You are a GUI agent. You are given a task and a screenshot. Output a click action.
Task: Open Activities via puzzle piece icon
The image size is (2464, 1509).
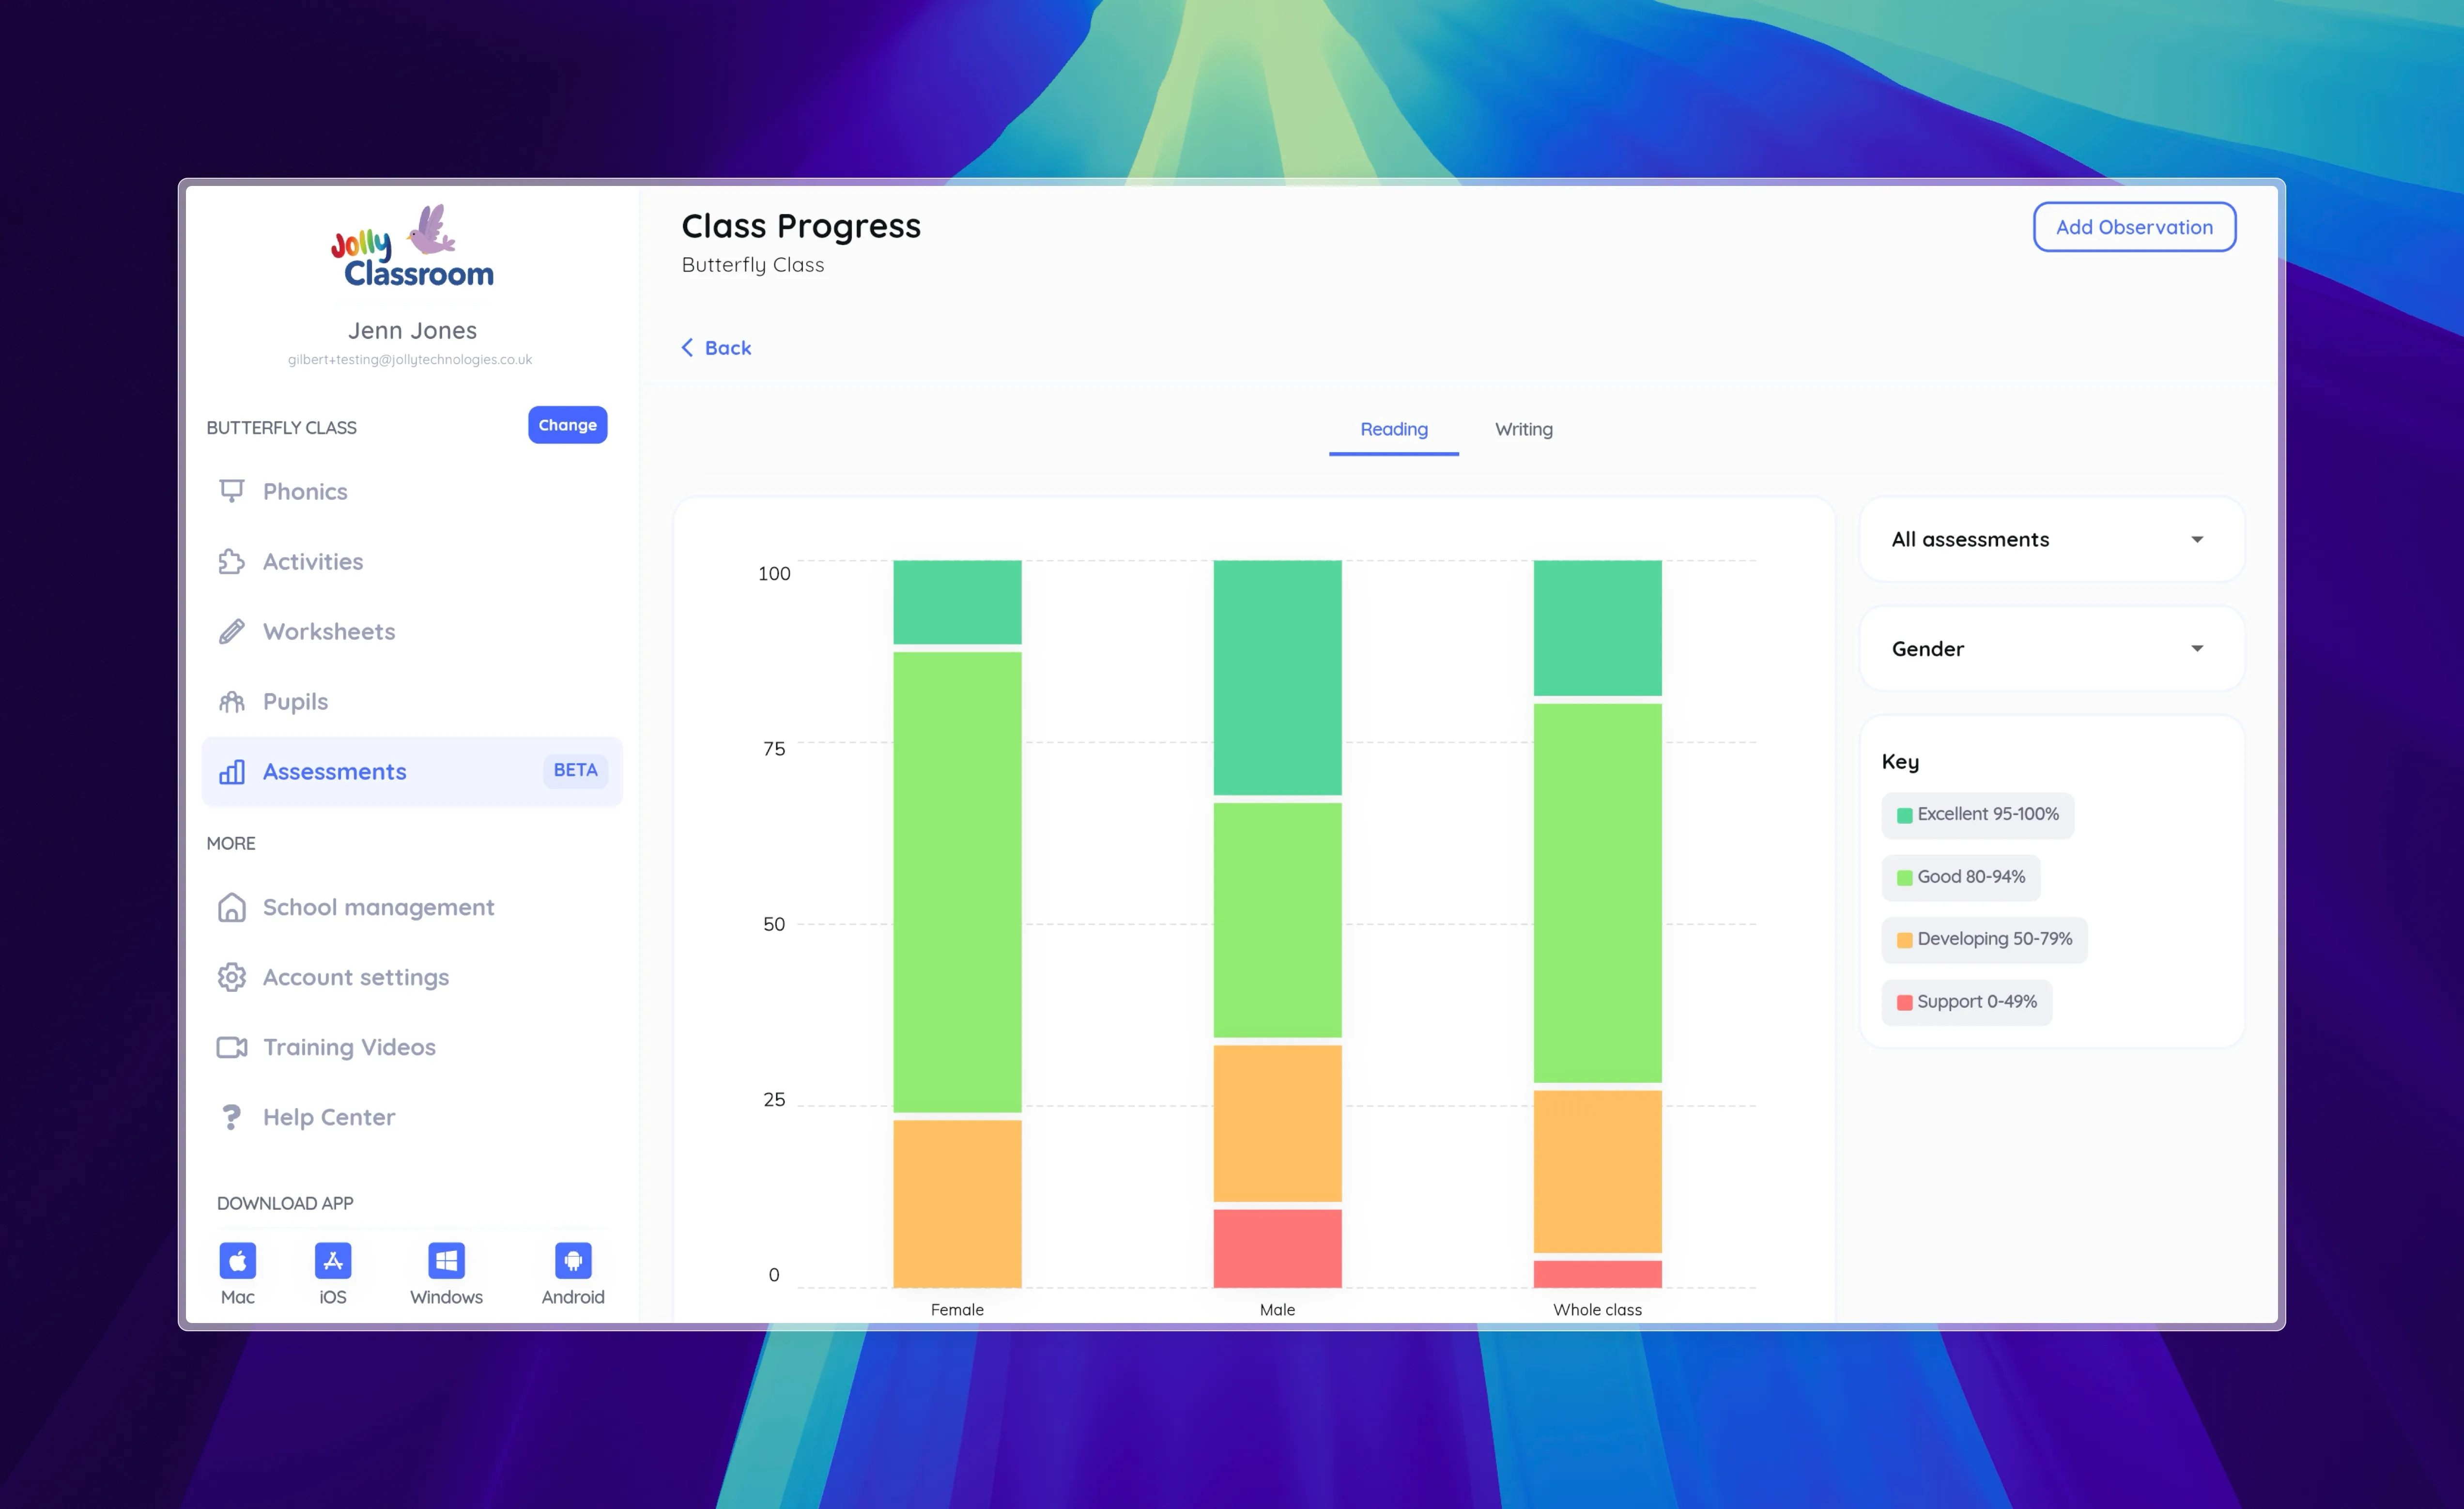click(x=232, y=562)
